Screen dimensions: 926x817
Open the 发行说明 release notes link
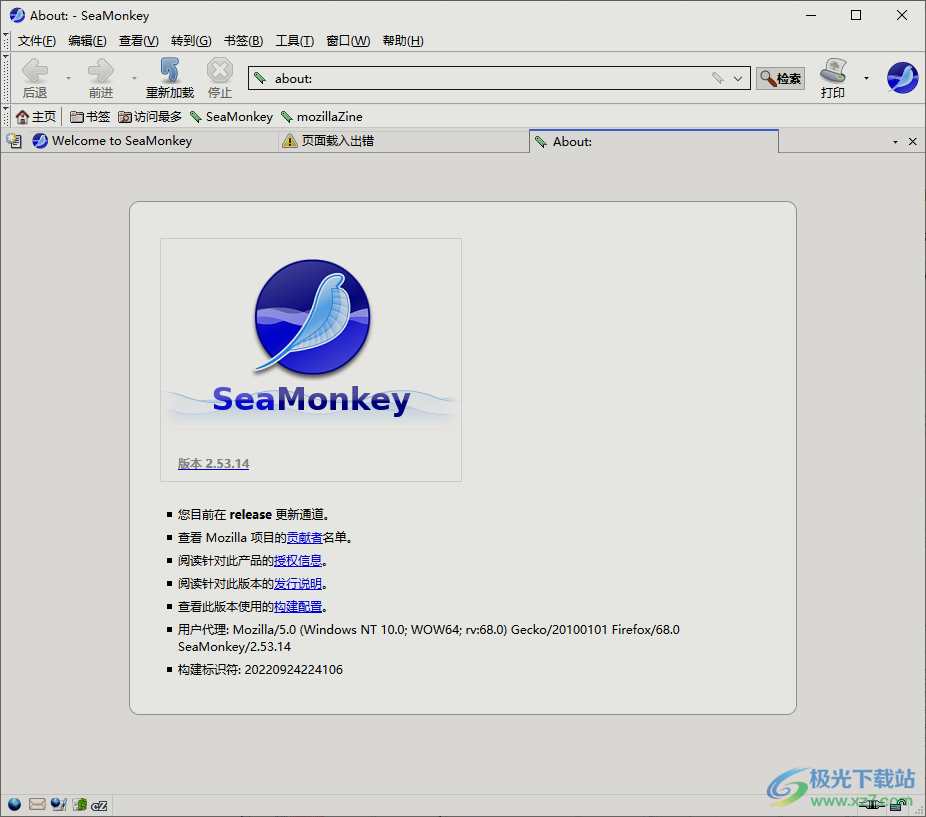pos(298,584)
